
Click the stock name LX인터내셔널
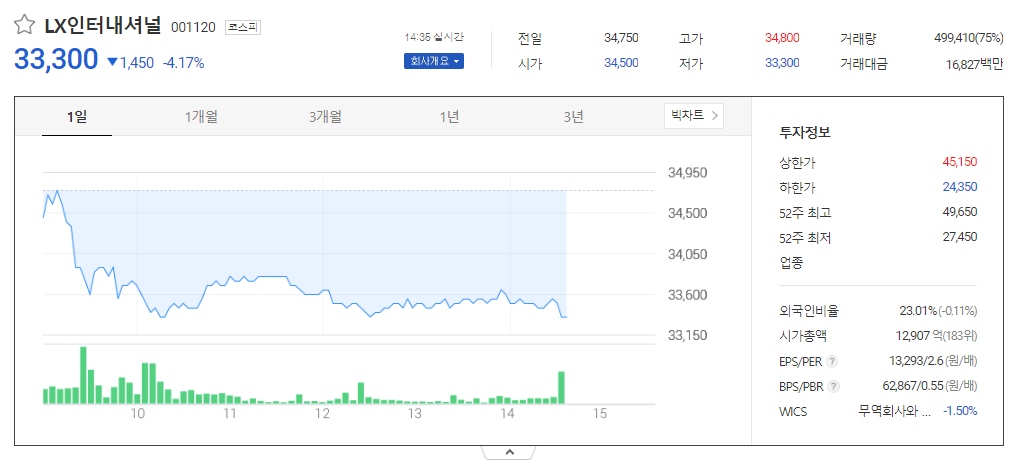pyautogui.click(x=103, y=26)
